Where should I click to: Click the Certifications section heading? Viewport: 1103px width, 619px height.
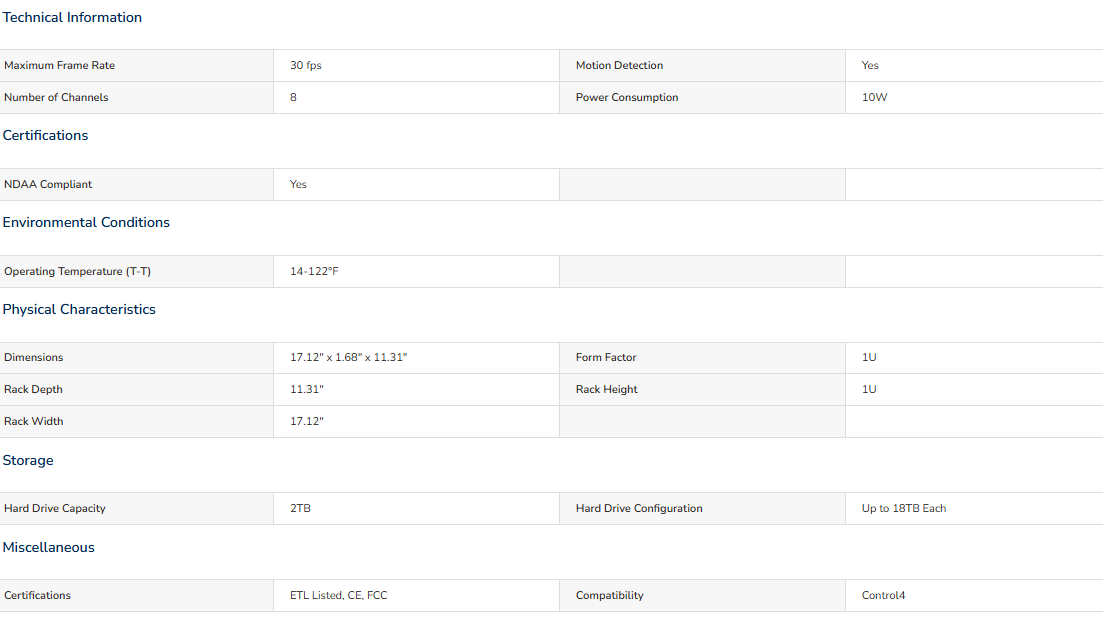[45, 136]
